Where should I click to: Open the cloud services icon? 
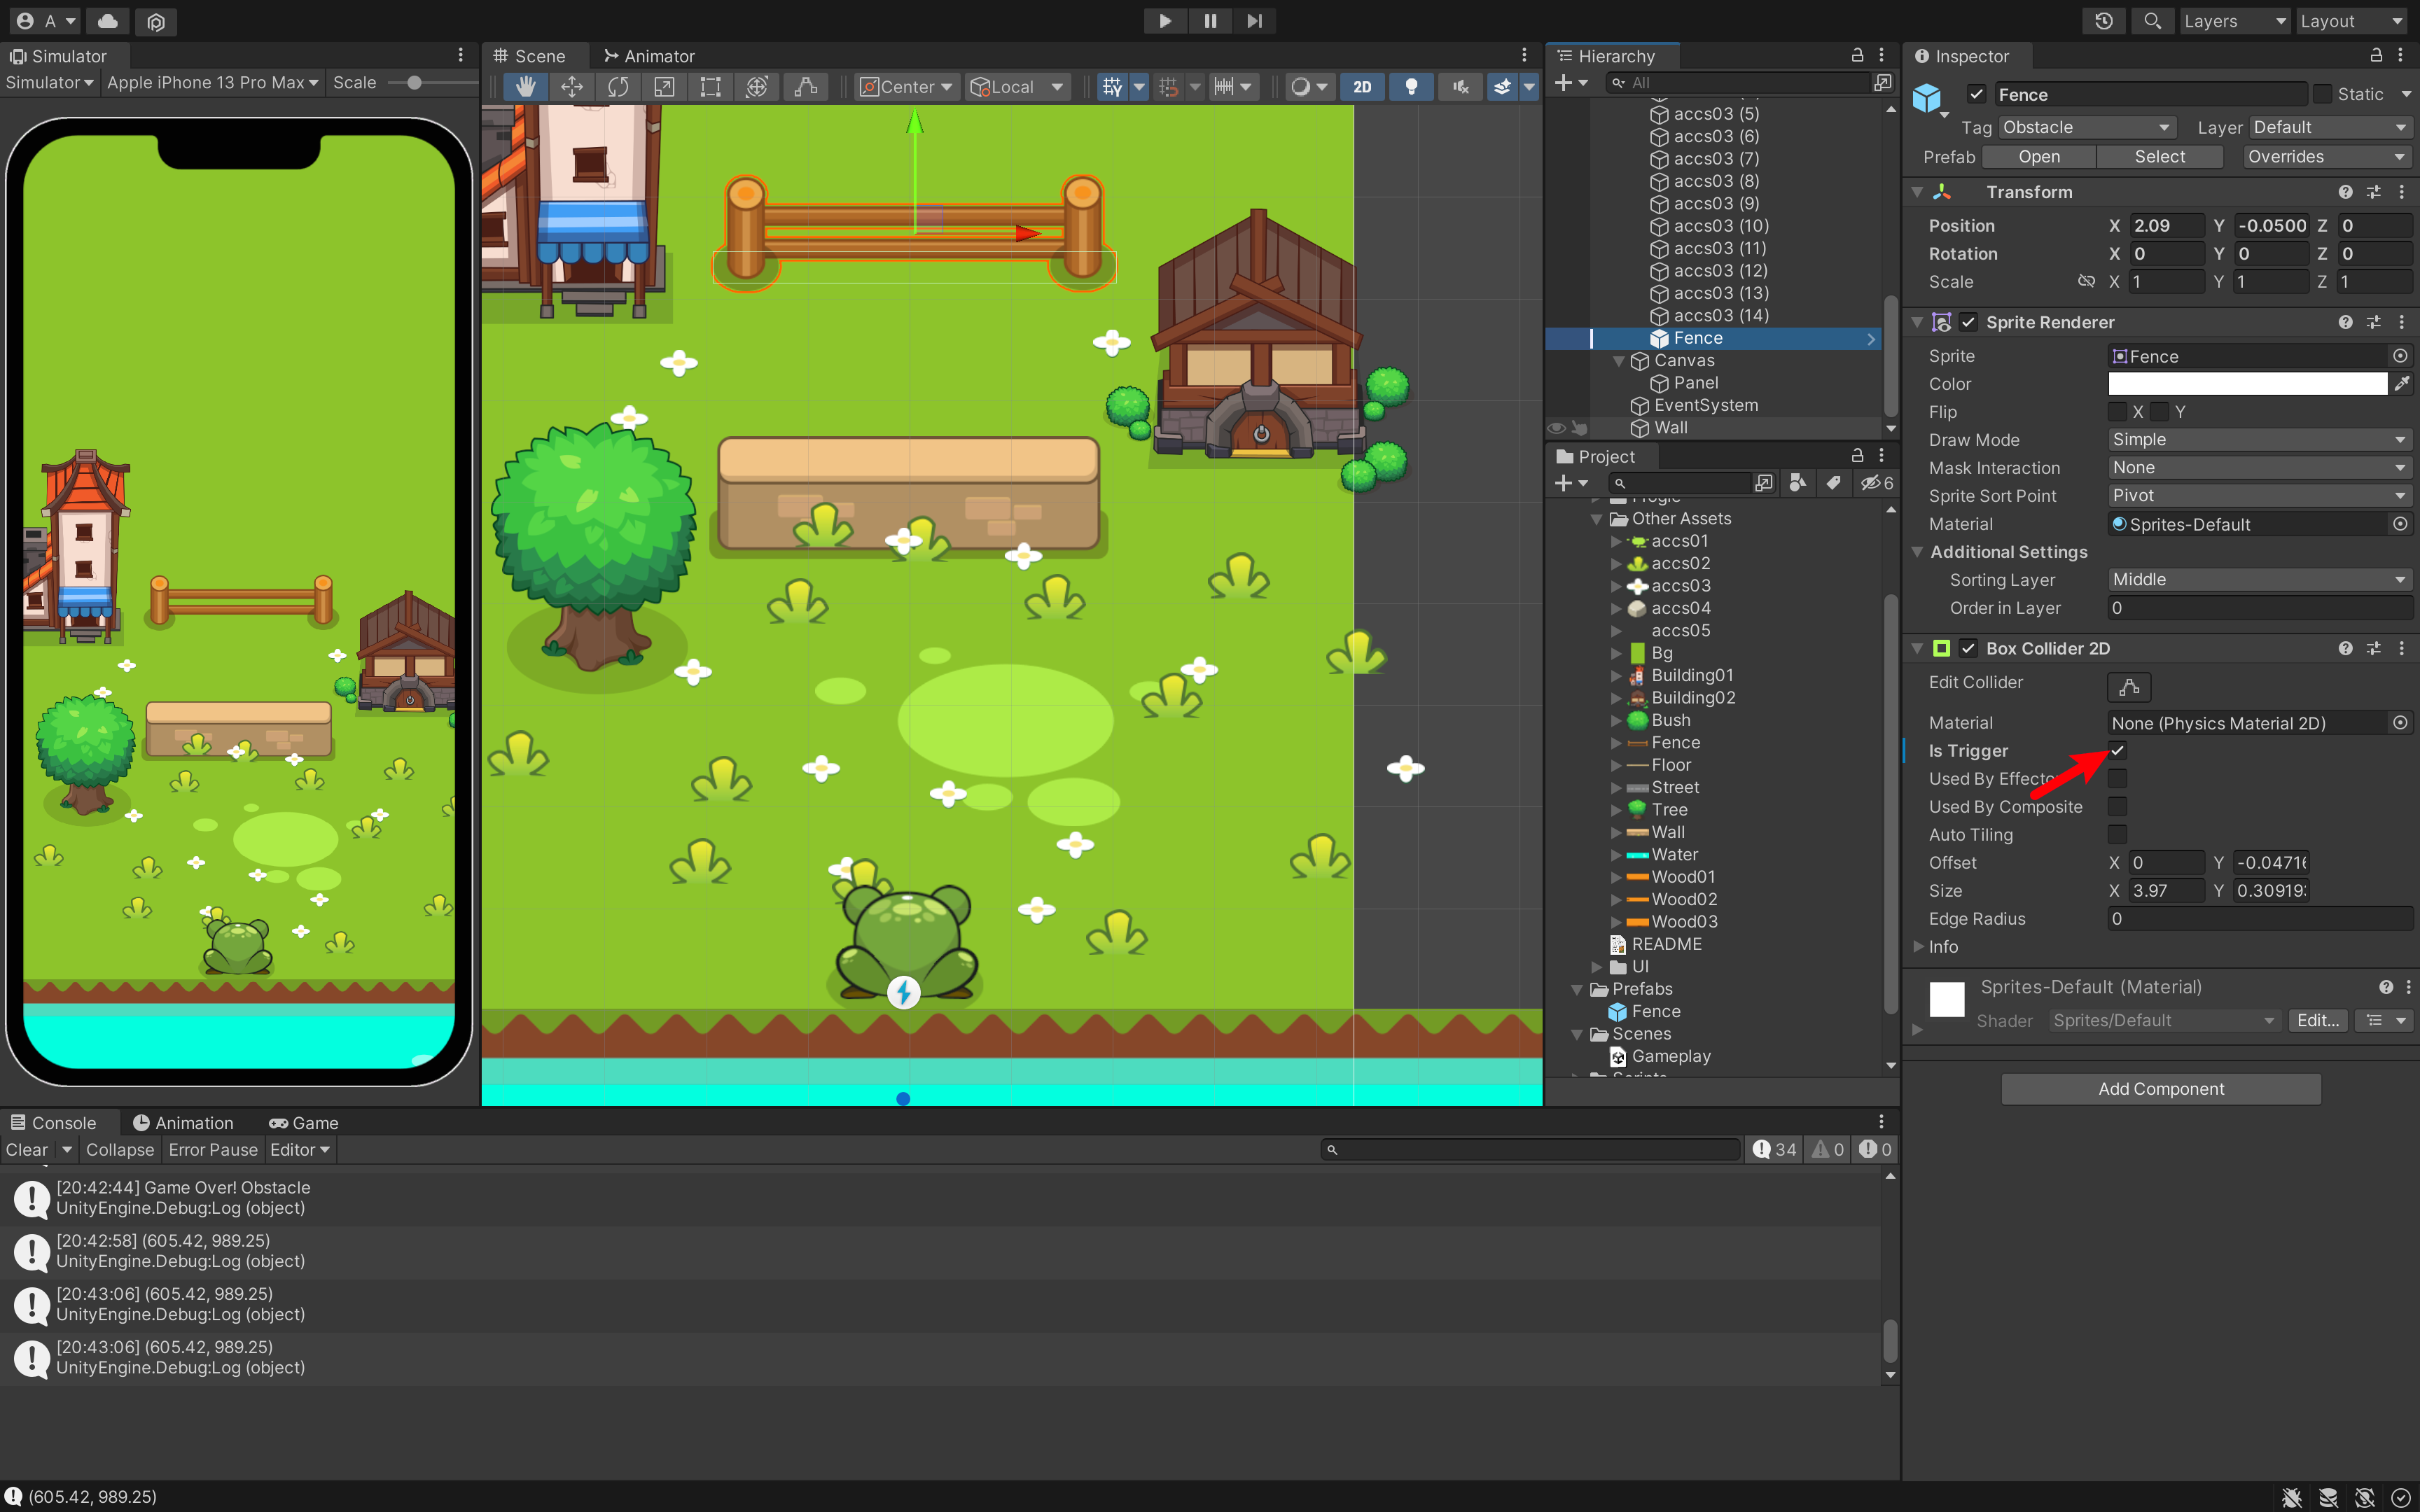108,21
